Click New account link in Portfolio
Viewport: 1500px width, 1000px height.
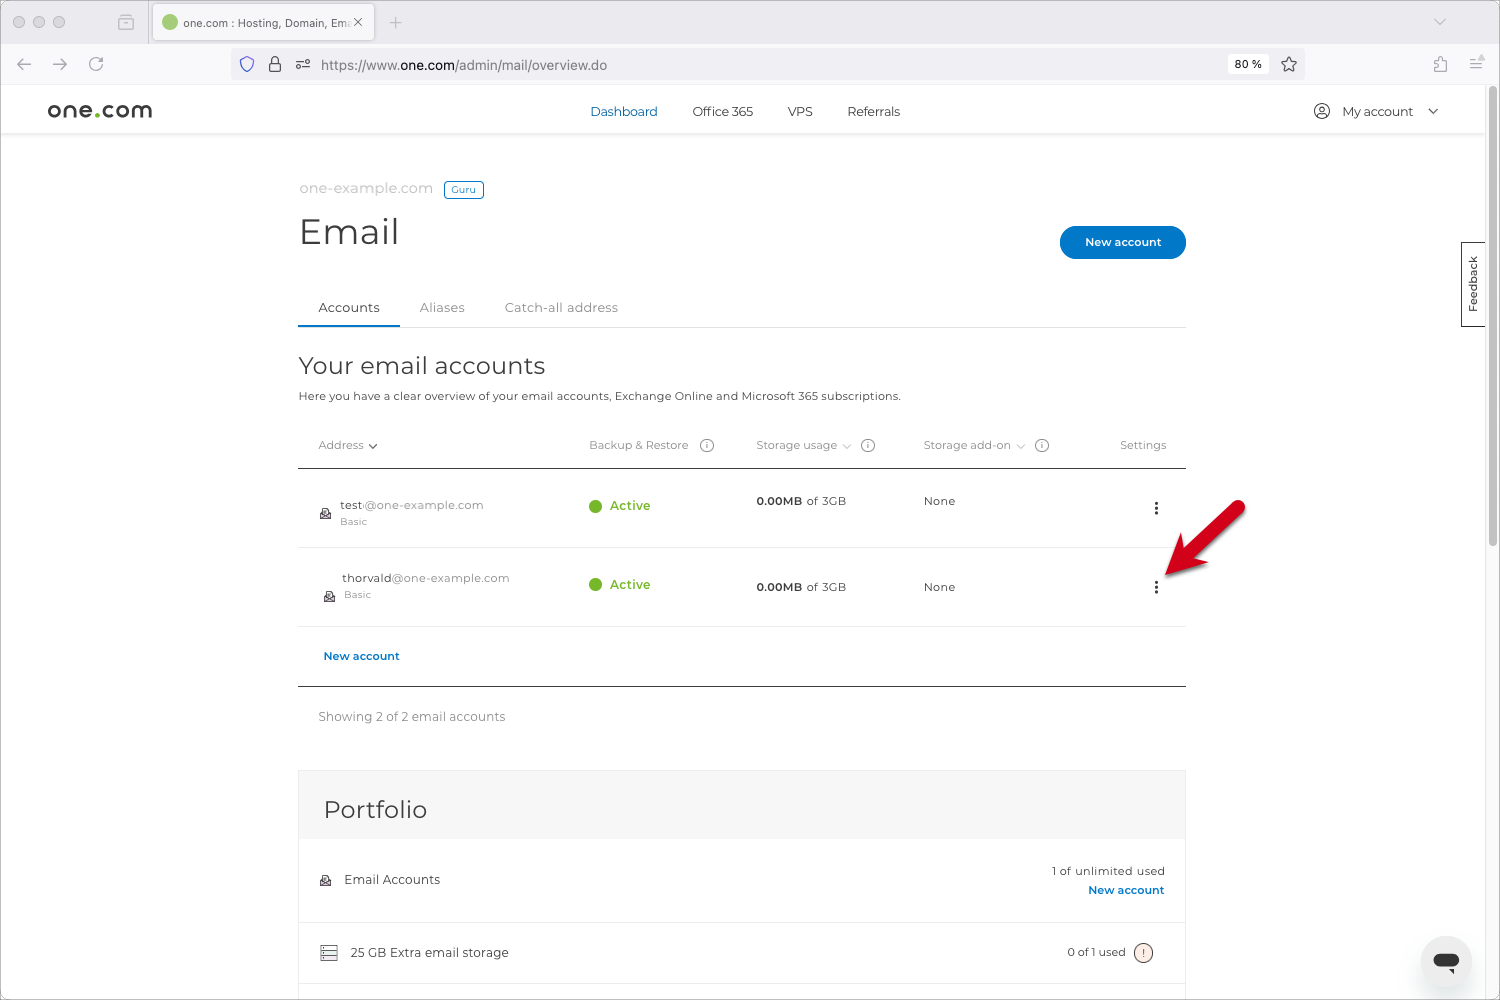coord(1126,890)
